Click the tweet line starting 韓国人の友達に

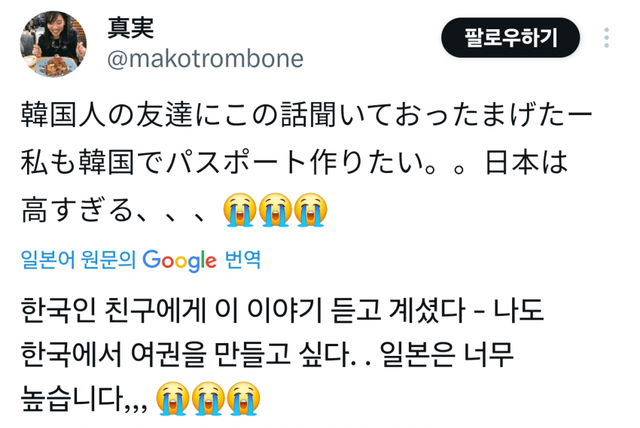307,115
